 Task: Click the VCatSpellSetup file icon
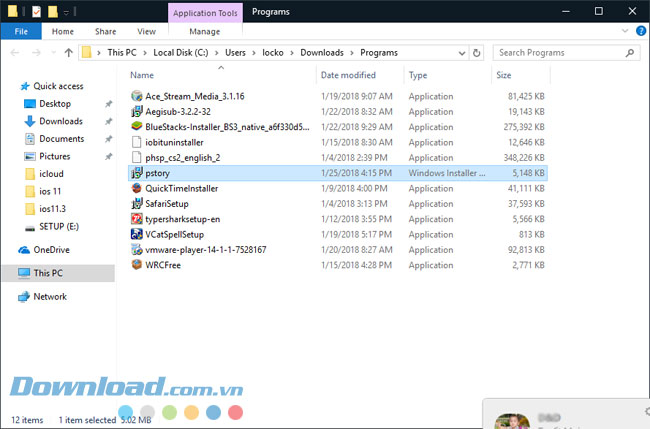click(x=137, y=234)
